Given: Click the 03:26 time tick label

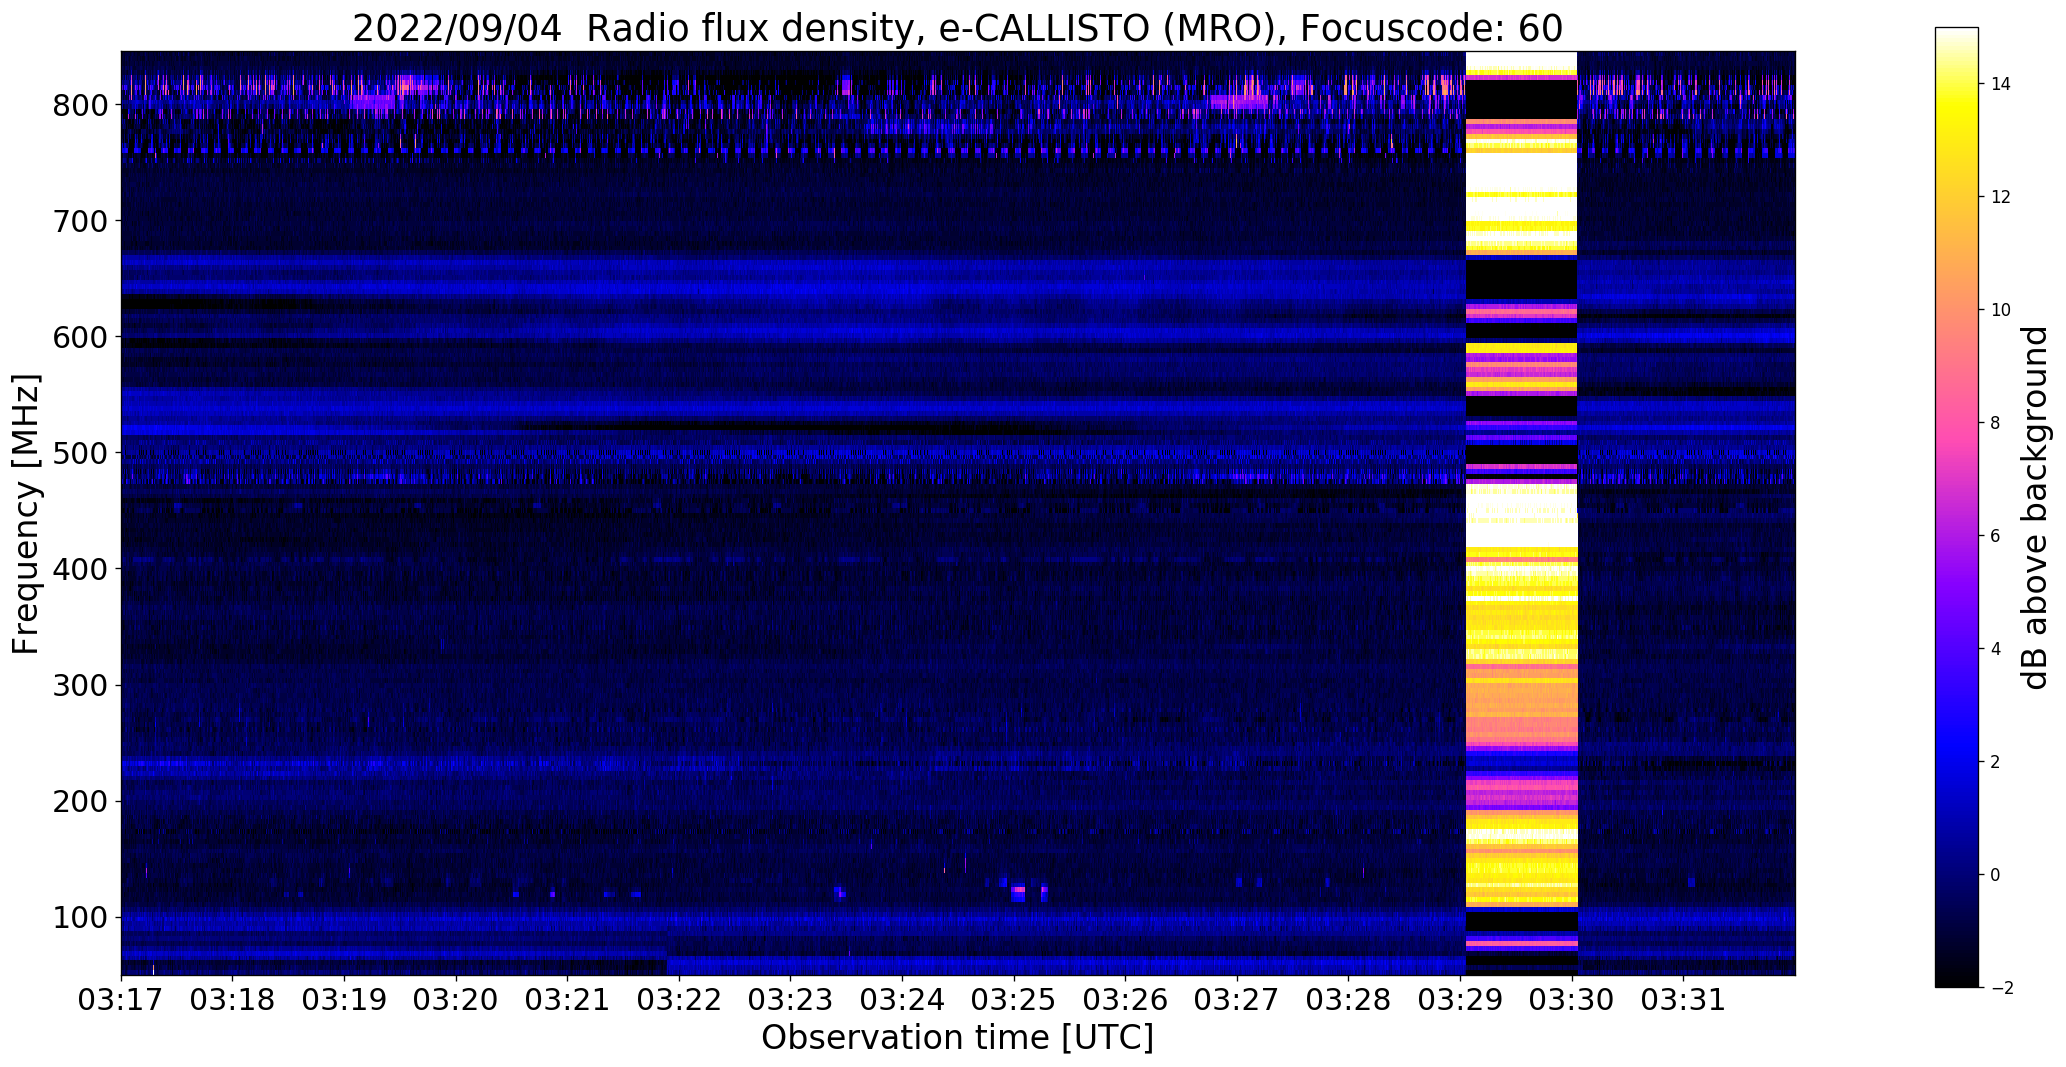Looking at the screenshot, I should pyautogui.click(x=1126, y=1000).
